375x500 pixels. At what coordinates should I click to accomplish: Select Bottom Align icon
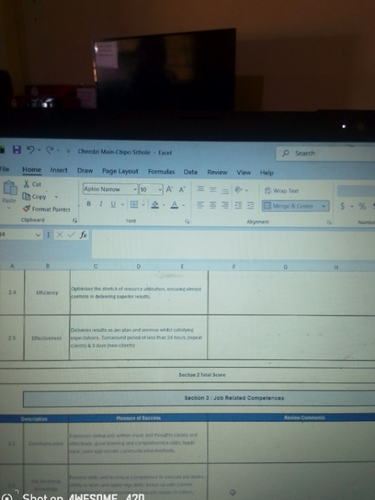pyautogui.click(x=225, y=191)
